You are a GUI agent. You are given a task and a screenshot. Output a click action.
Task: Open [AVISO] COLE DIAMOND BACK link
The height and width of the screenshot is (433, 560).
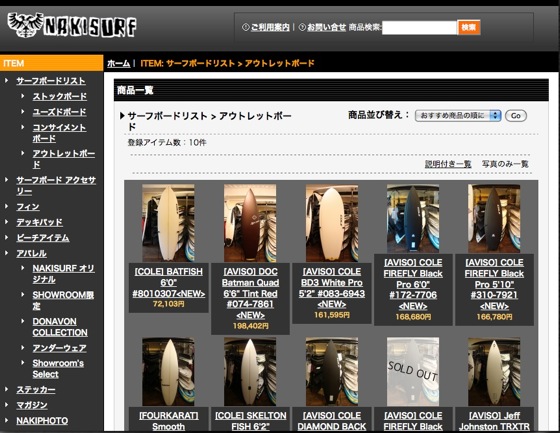coord(332,421)
